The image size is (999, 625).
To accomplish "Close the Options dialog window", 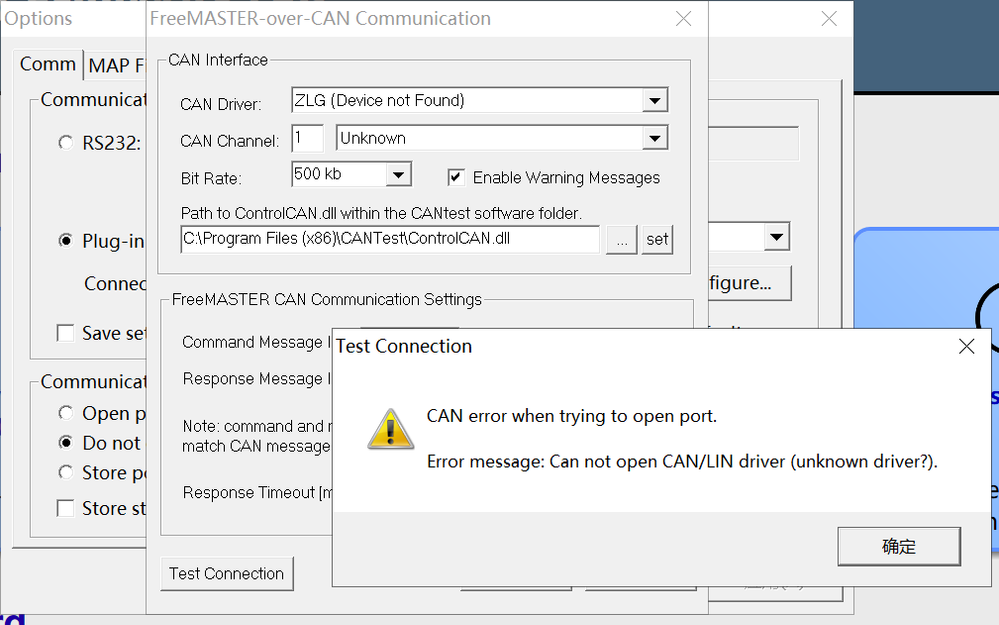I will [829, 19].
